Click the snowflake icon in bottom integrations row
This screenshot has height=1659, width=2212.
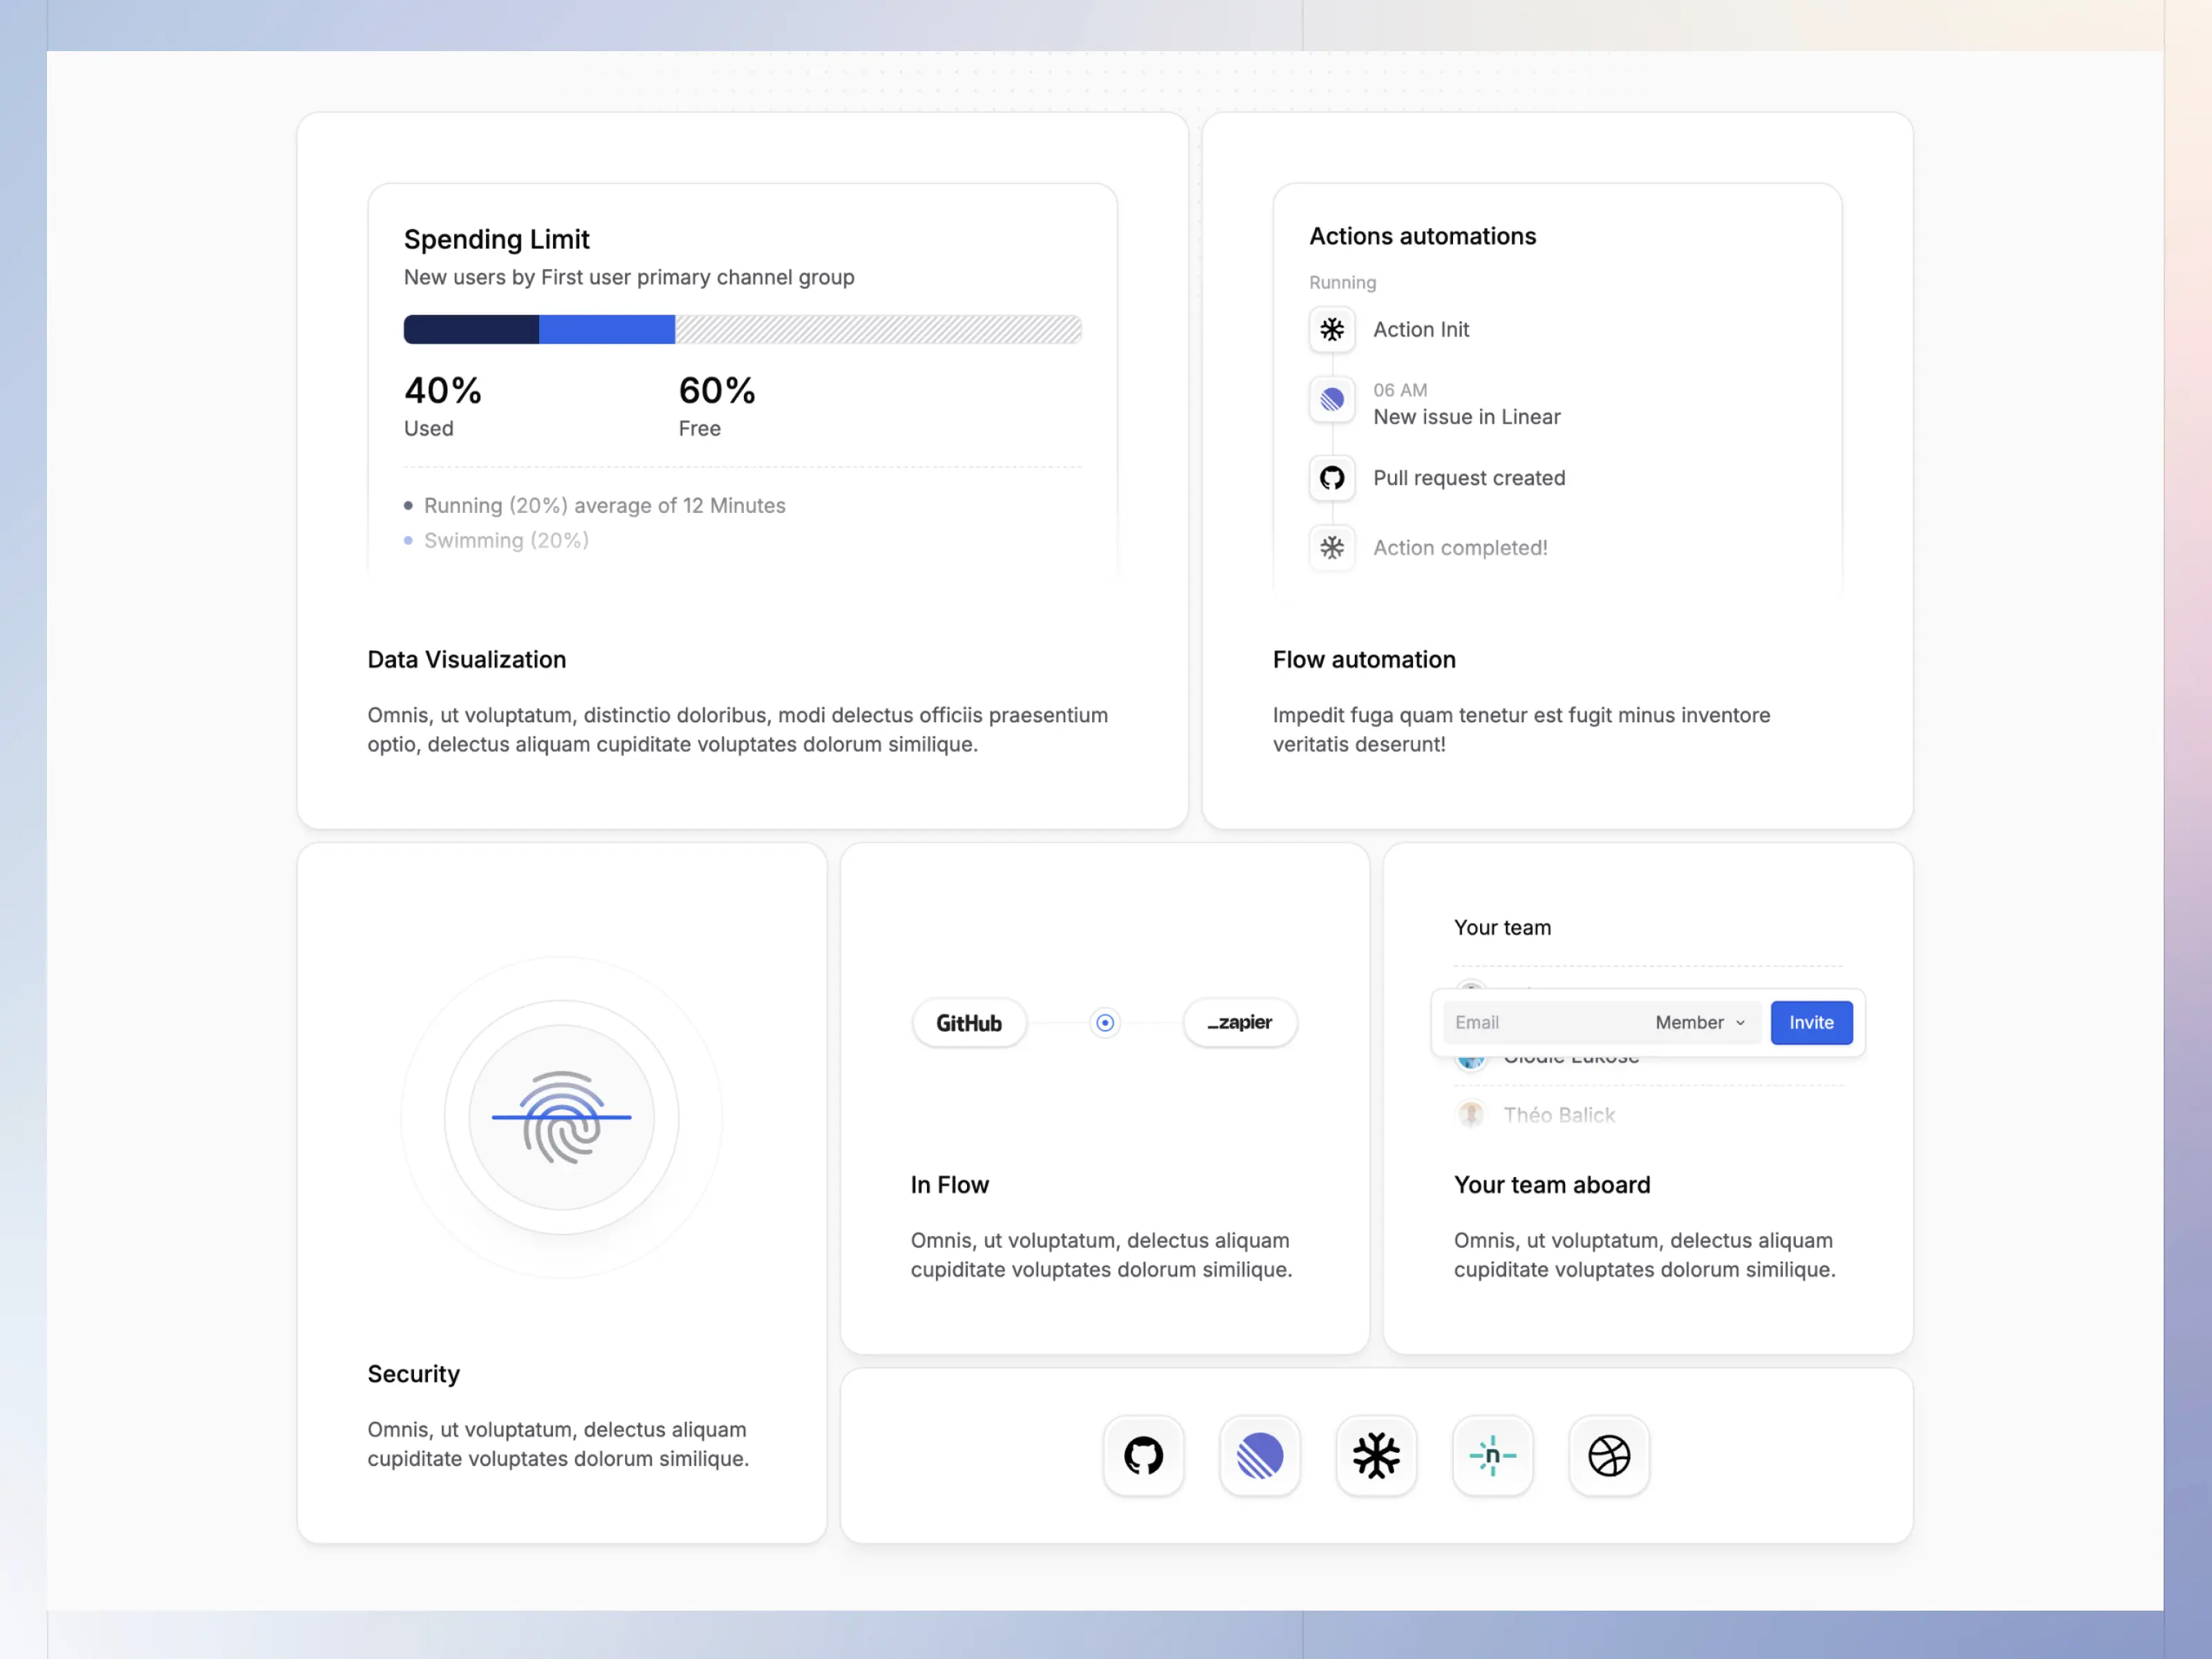1376,1455
